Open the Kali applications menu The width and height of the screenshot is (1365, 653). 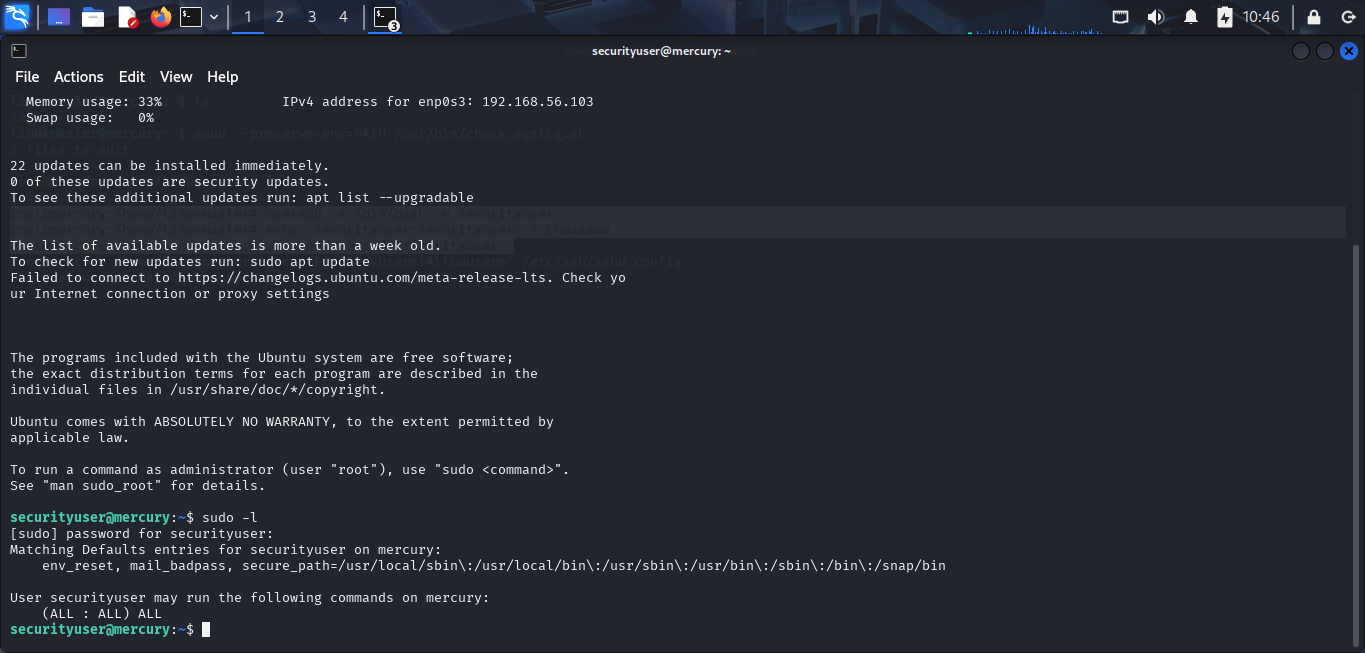17,17
